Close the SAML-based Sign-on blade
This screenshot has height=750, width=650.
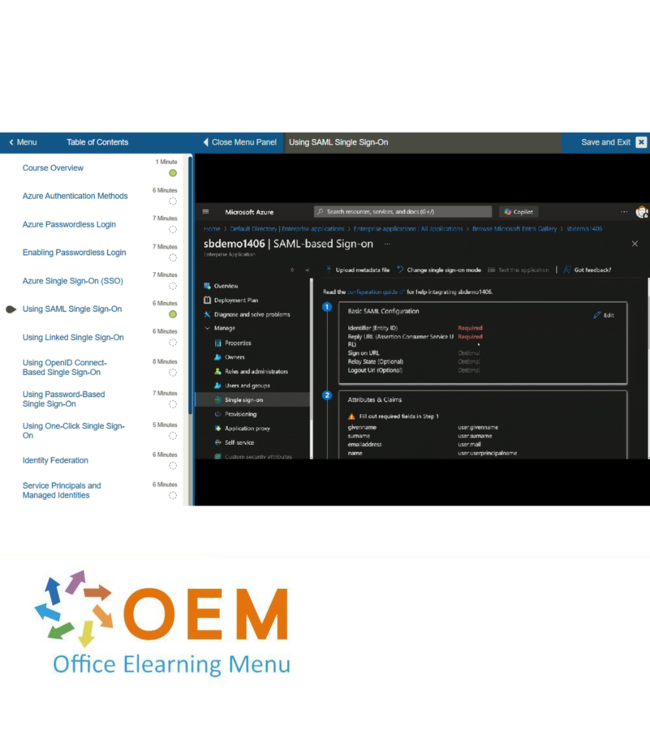pos(634,243)
